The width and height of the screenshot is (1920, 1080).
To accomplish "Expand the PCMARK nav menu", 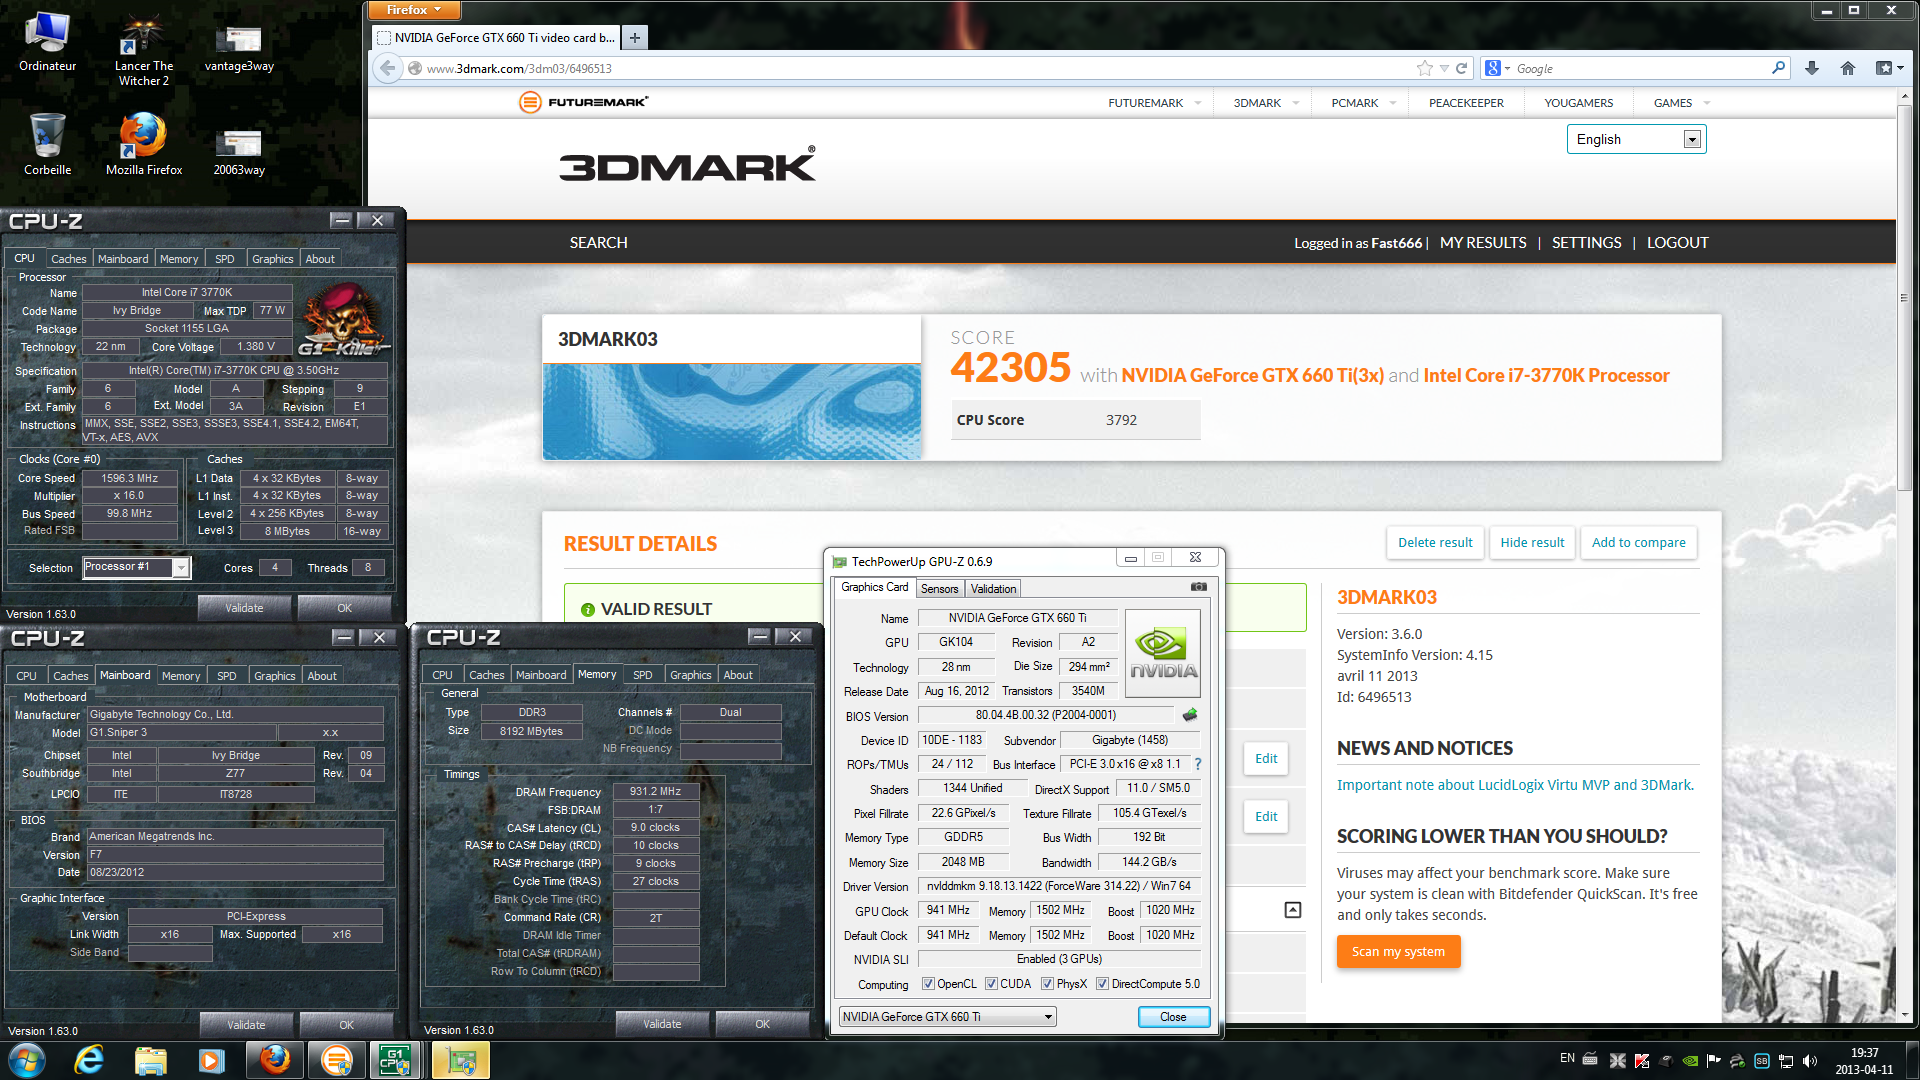I will [x=1363, y=103].
